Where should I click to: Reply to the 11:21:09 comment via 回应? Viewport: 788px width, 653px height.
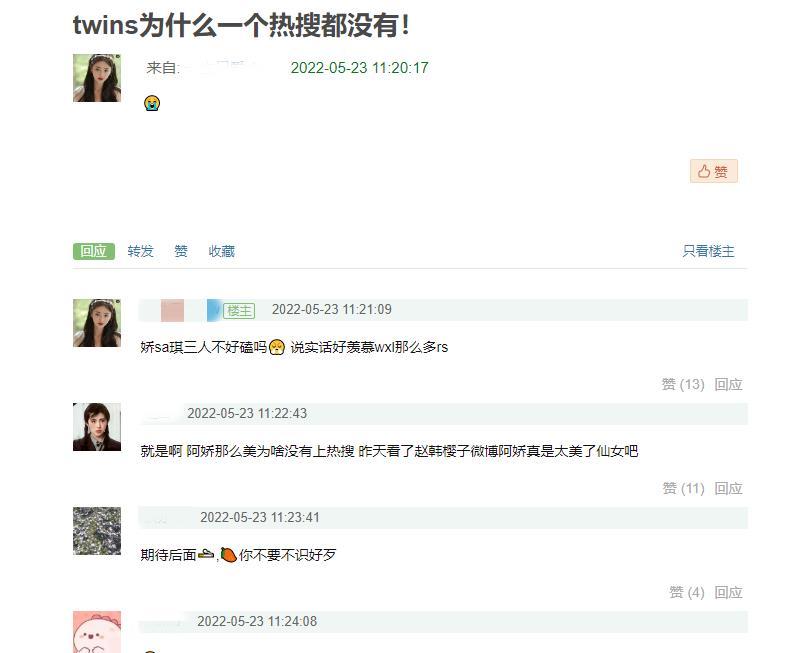pos(729,385)
